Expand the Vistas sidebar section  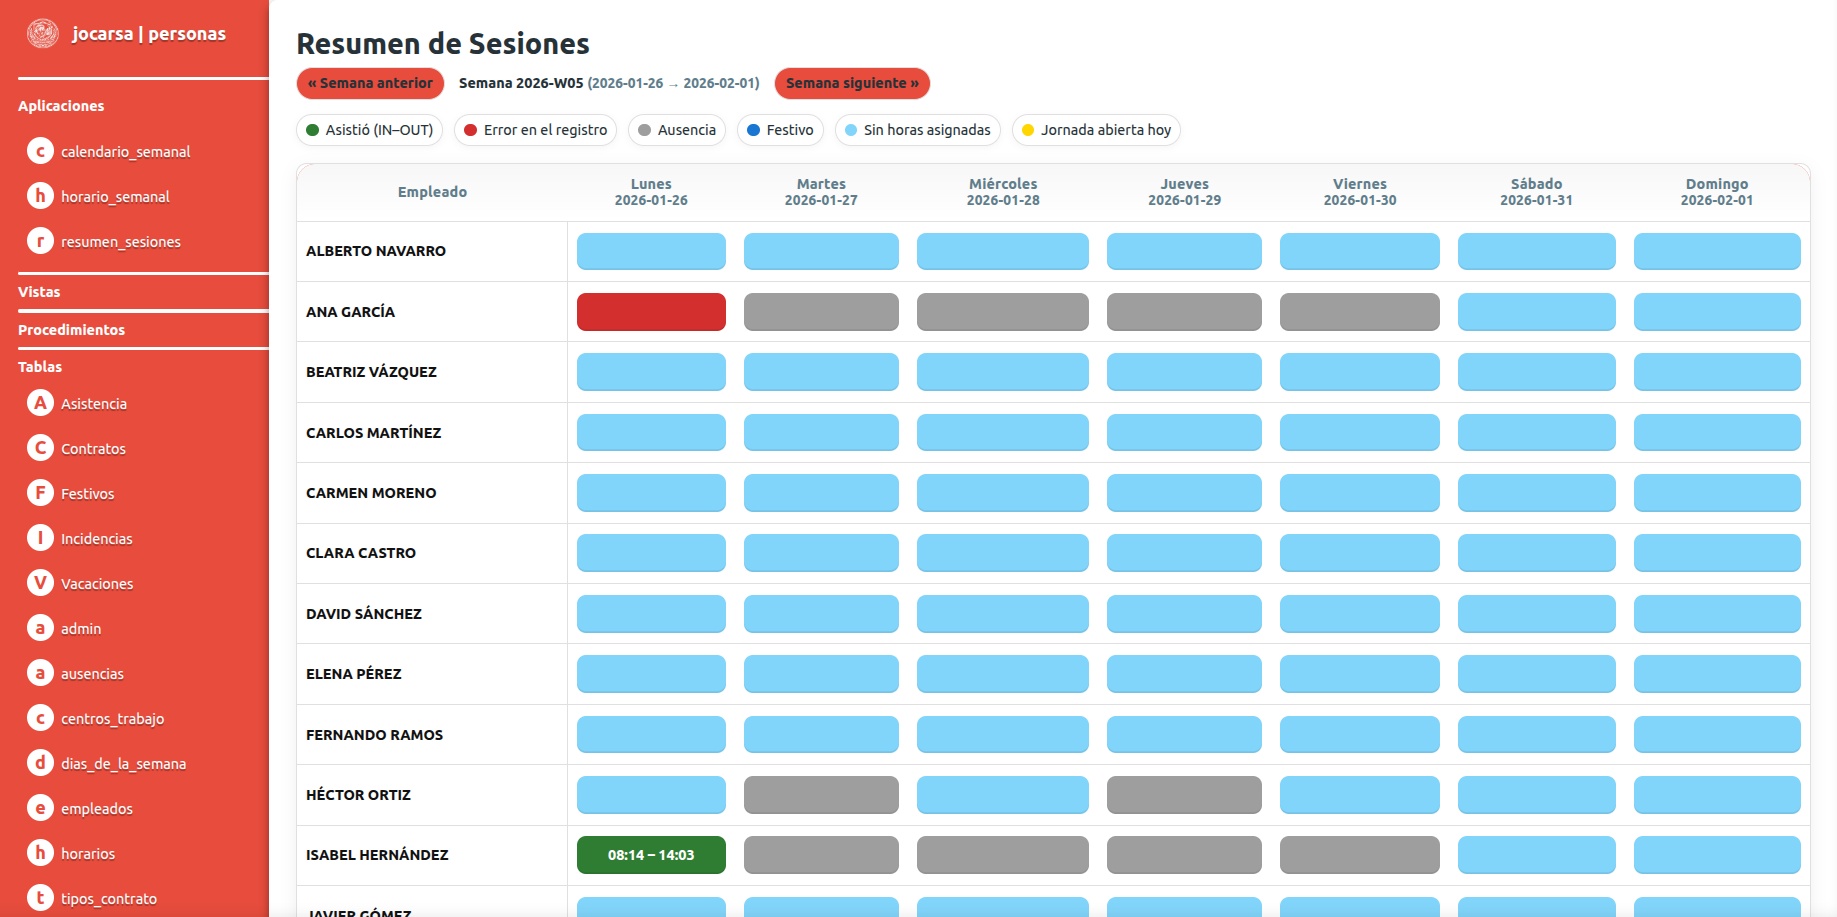39,292
